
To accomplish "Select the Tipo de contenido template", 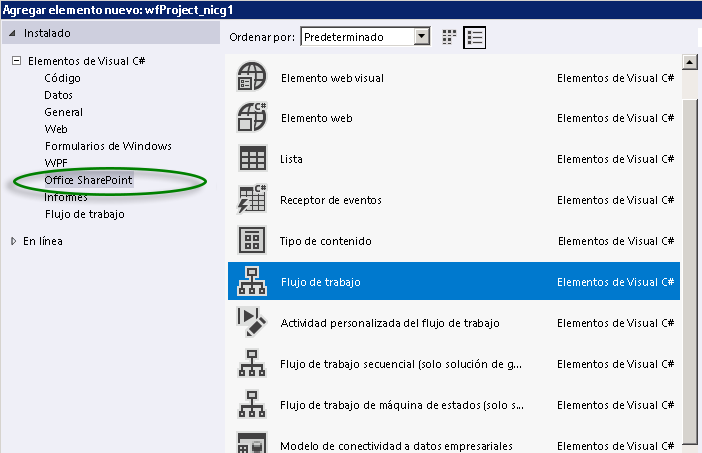I will coord(454,241).
